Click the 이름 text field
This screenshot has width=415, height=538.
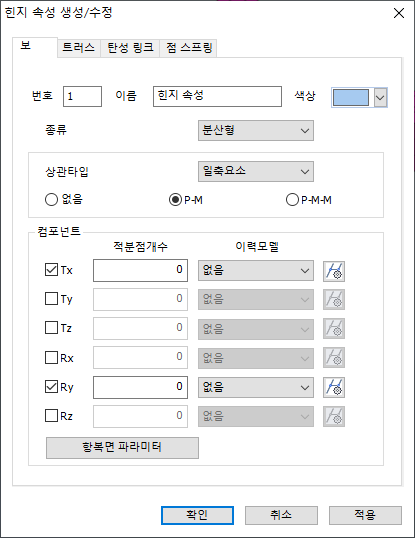217,96
